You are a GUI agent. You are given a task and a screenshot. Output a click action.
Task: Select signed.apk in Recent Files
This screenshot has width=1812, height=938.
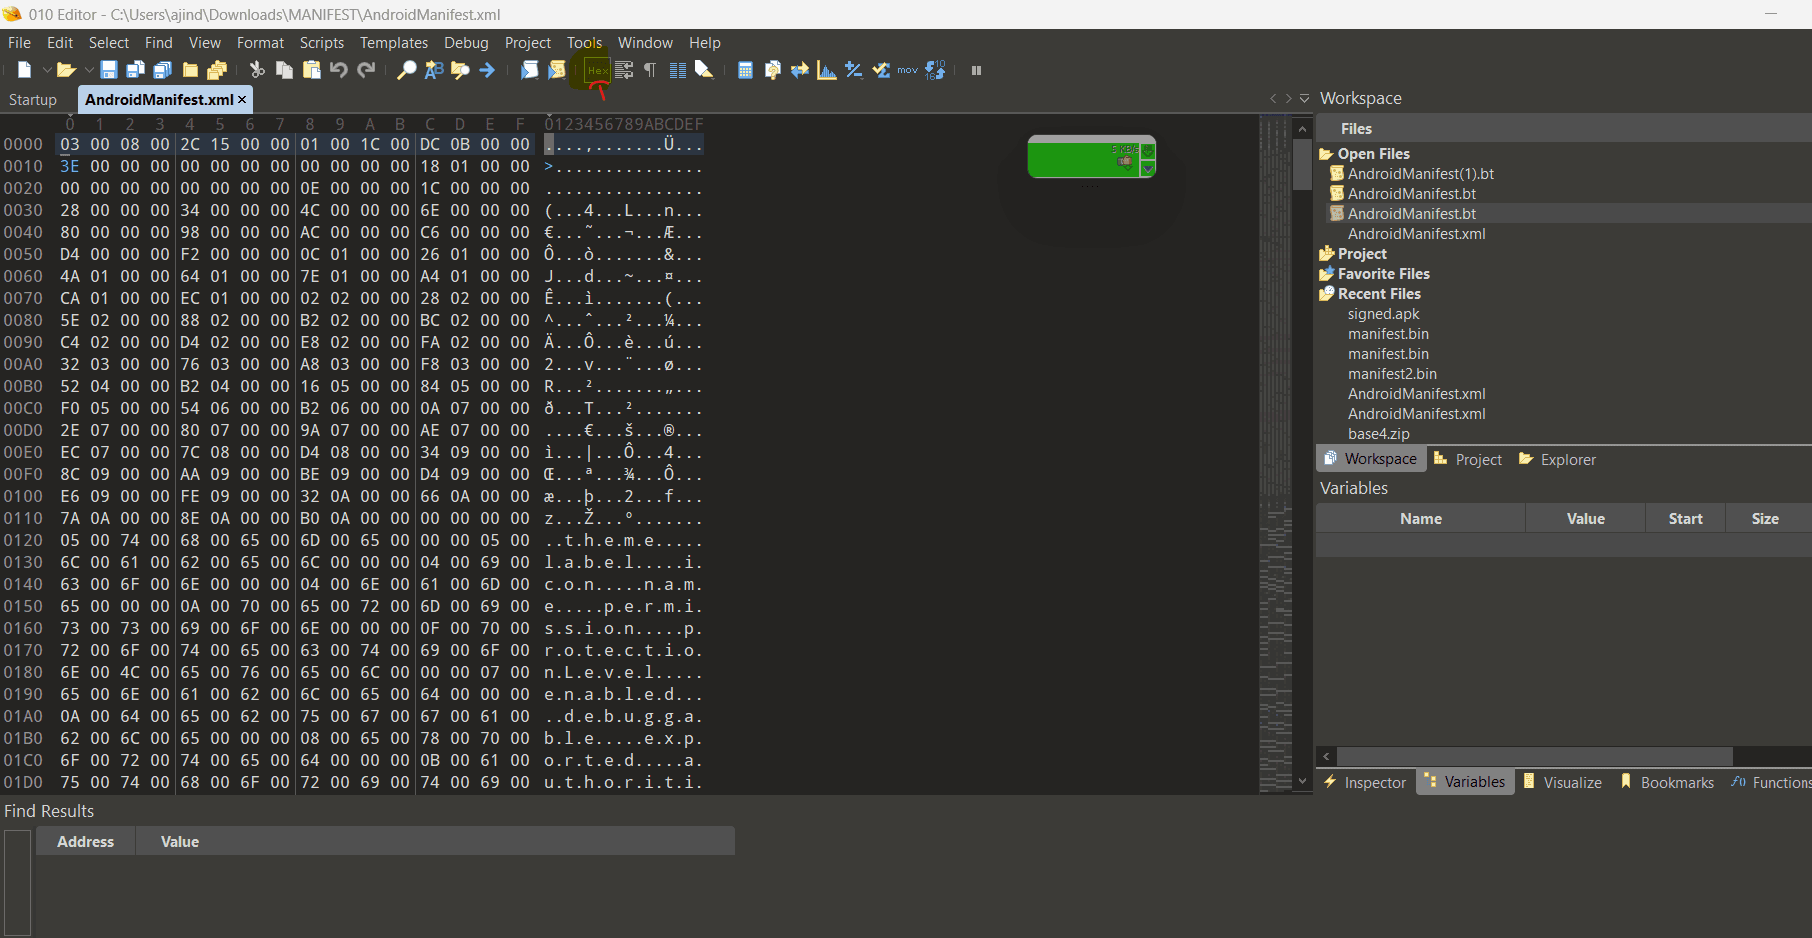1383,314
